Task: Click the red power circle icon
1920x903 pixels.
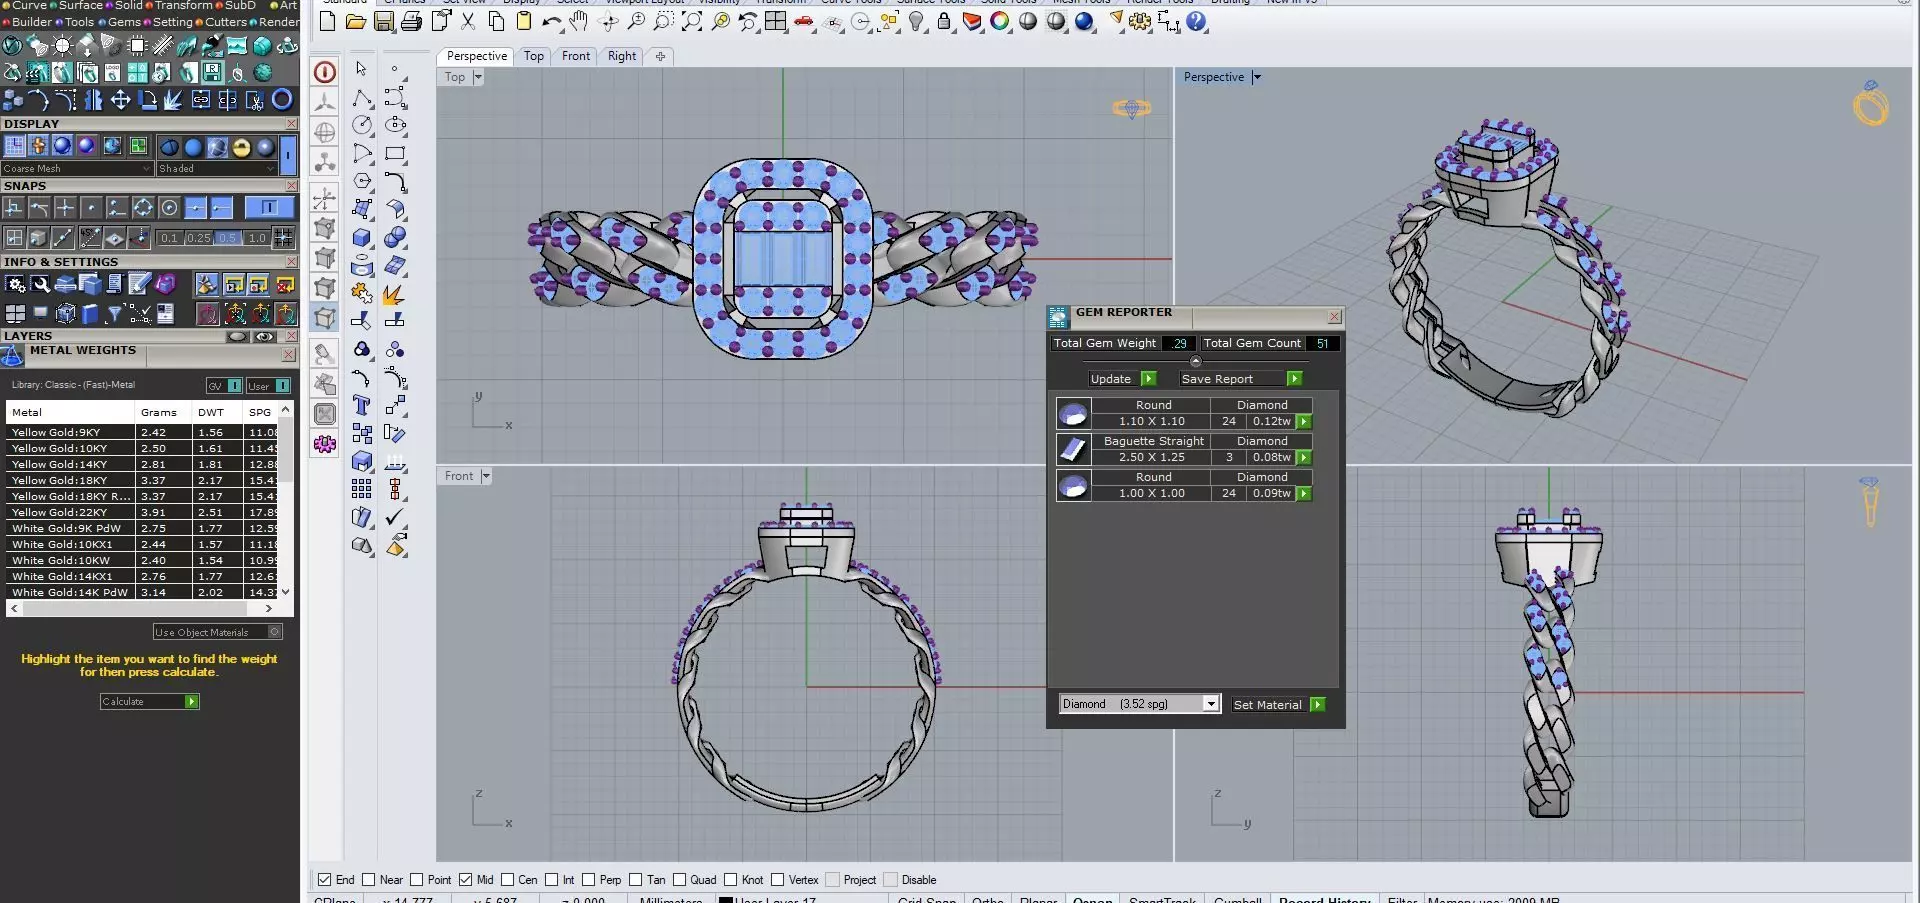Action: (325, 72)
